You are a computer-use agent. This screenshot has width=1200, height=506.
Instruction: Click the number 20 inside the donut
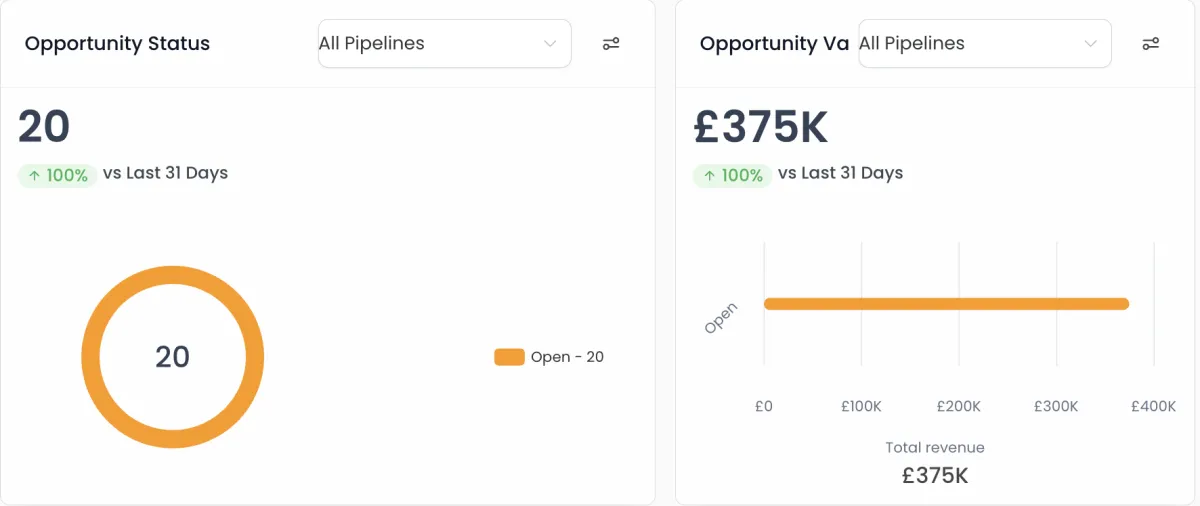pyautogui.click(x=172, y=357)
